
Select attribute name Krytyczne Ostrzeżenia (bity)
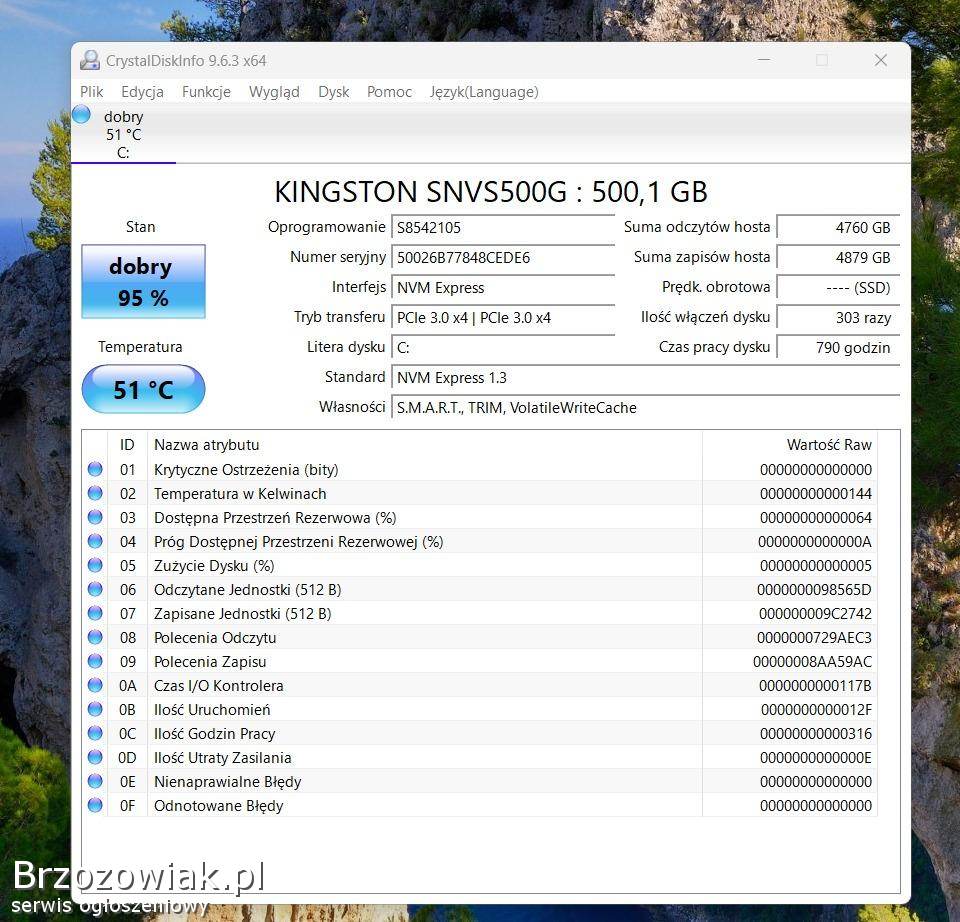(x=246, y=470)
